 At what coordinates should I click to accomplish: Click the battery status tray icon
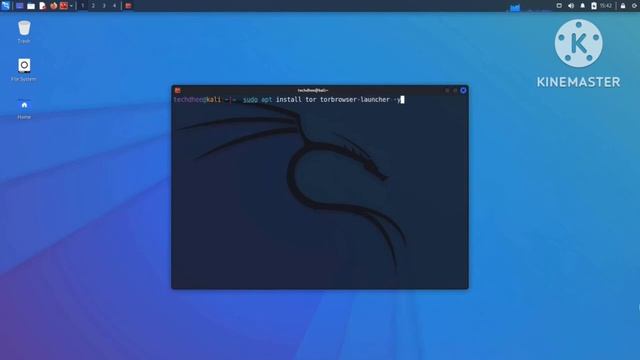594,6
